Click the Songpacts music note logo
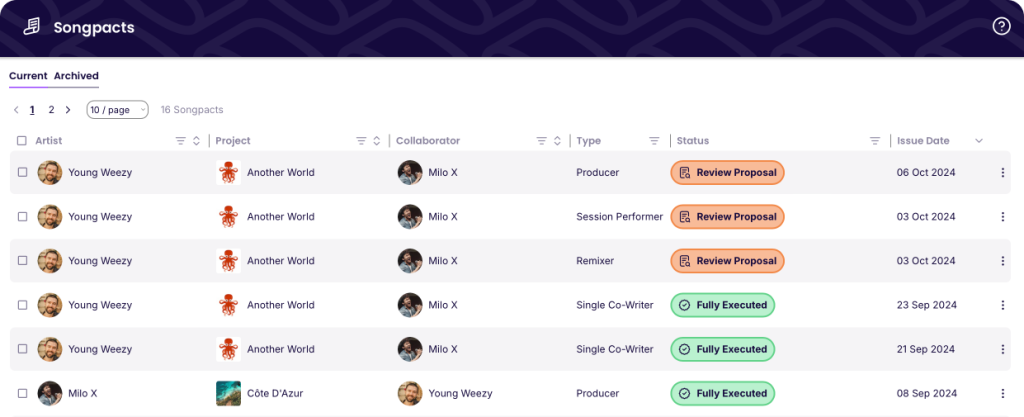Image resolution: width=1024 pixels, height=417 pixels. click(32, 27)
